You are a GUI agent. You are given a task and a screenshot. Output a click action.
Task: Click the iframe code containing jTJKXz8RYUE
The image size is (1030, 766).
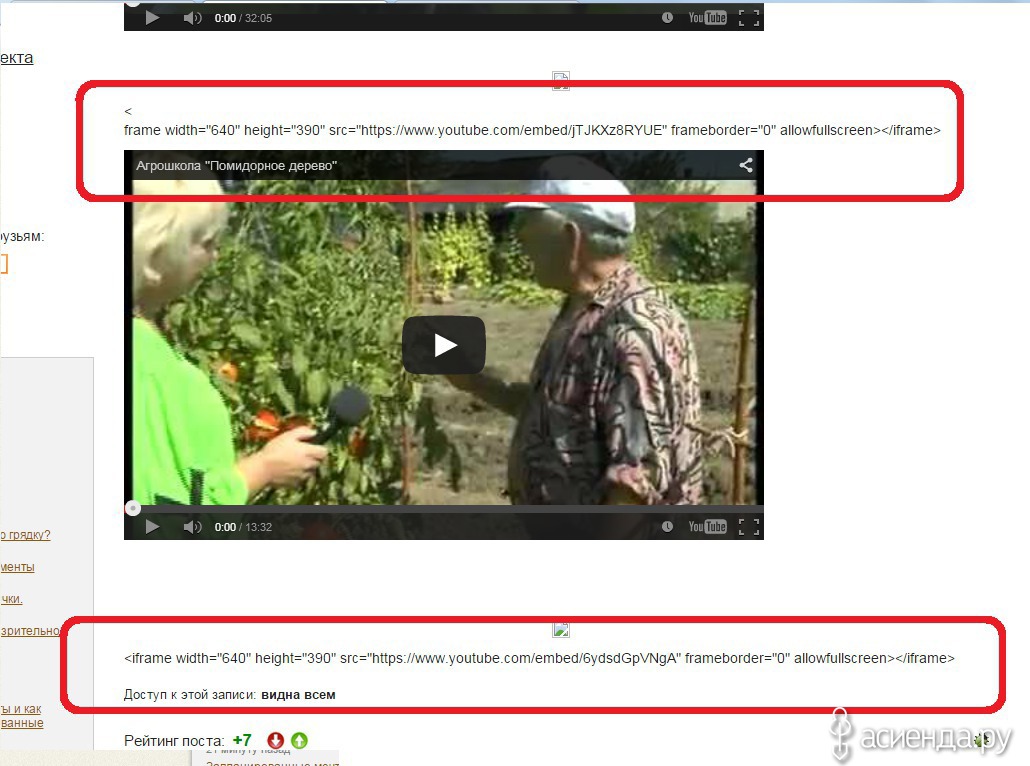click(532, 130)
